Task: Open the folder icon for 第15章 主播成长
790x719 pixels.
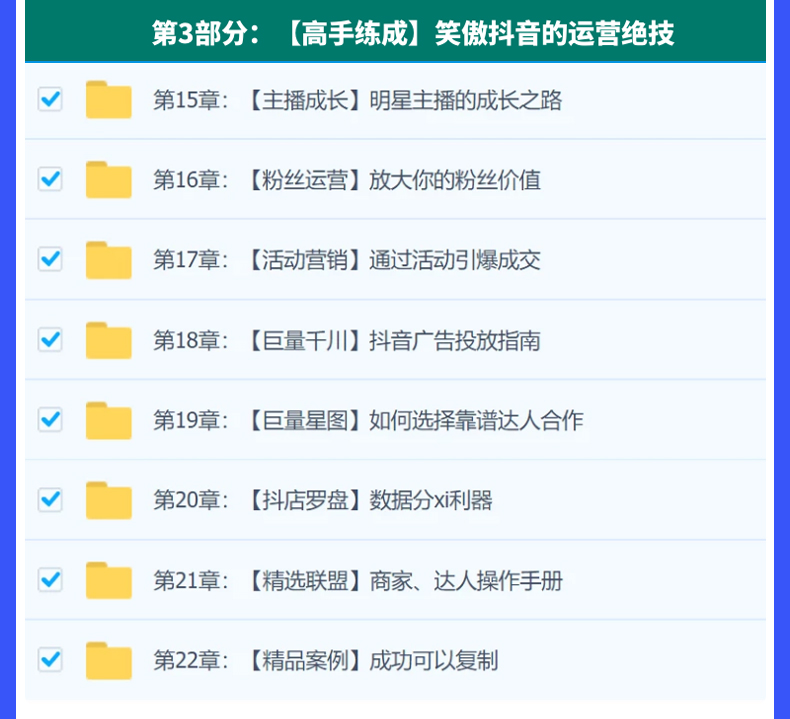Action: 108,100
